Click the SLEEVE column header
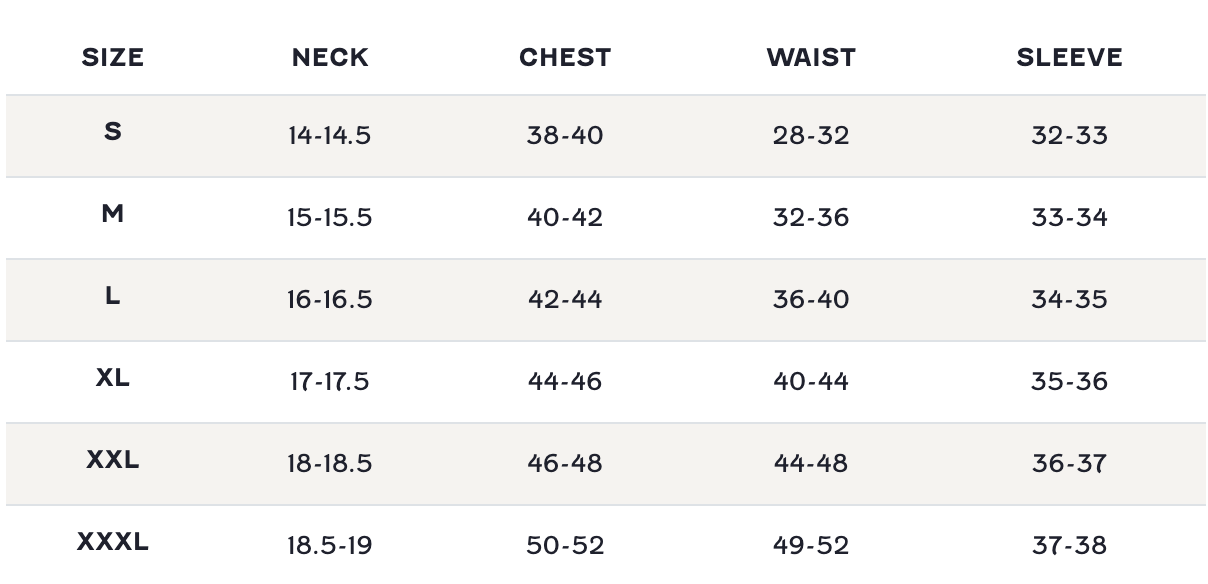The height and width of the screenshot is (584, 1208). coord(1069,58)
